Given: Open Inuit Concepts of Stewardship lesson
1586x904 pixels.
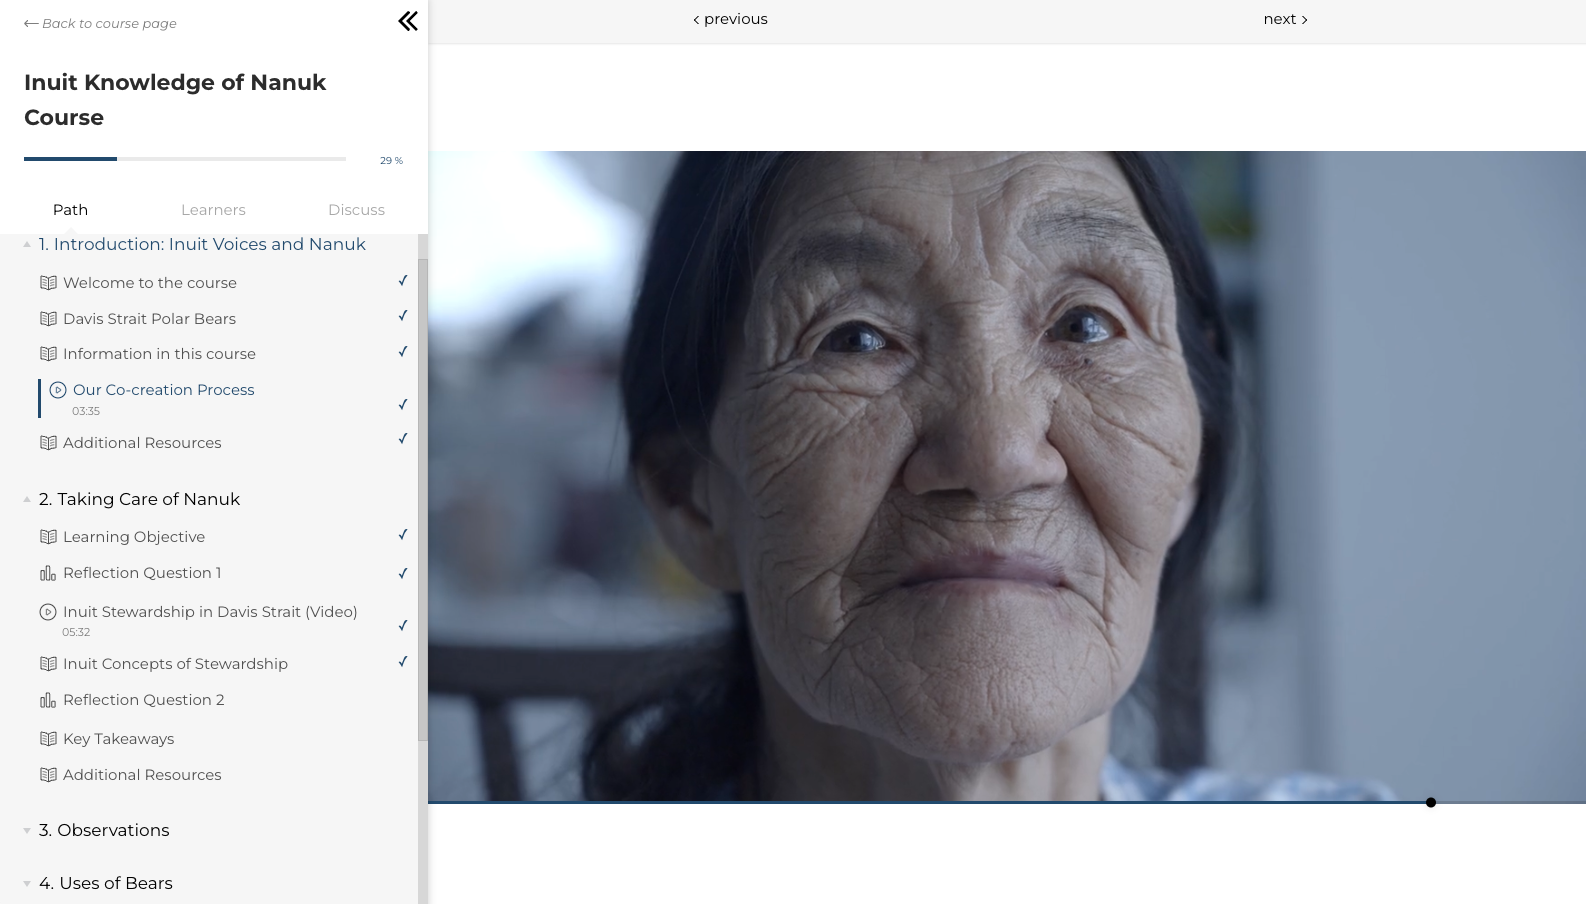Looking at the screenshot, I should pyautogui.click(x=175, y=664).
